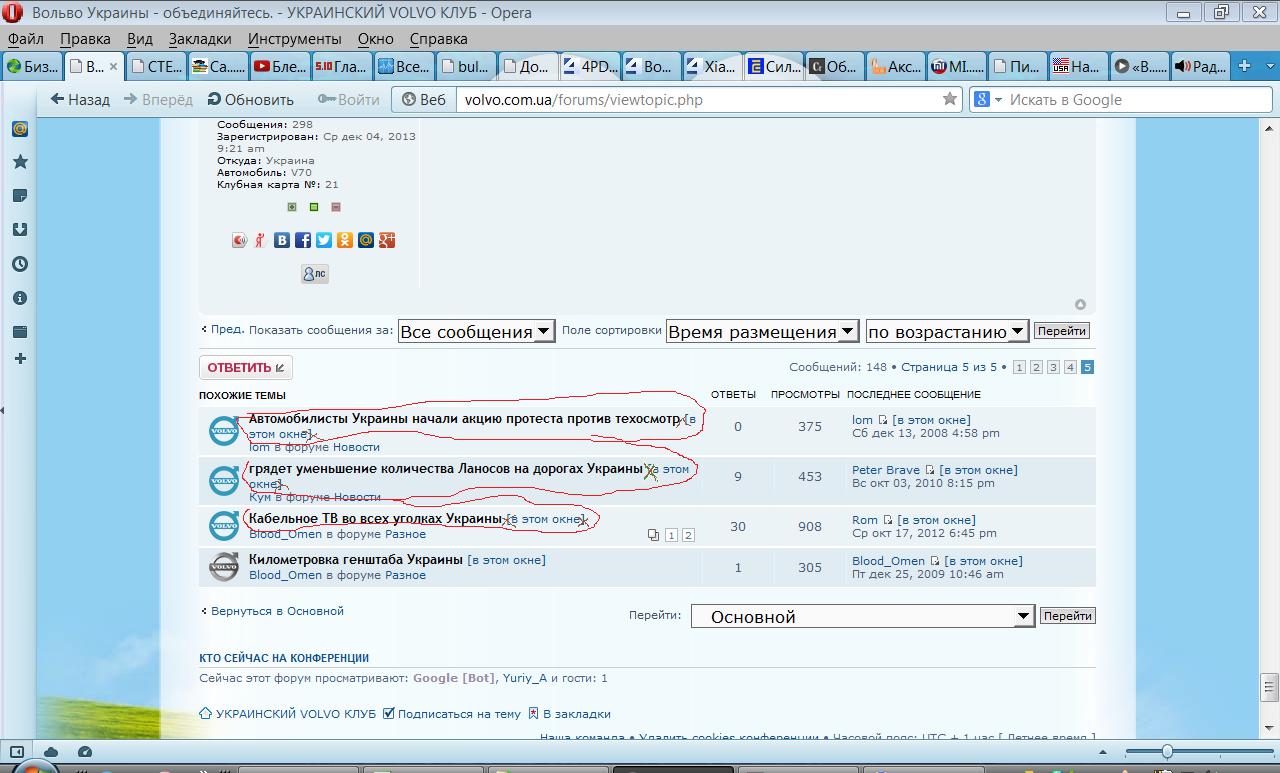Toggle the Подписаться на тему checkbox link
The height and width of the screenshot is (773, 1280).
(x=451, y=714)
